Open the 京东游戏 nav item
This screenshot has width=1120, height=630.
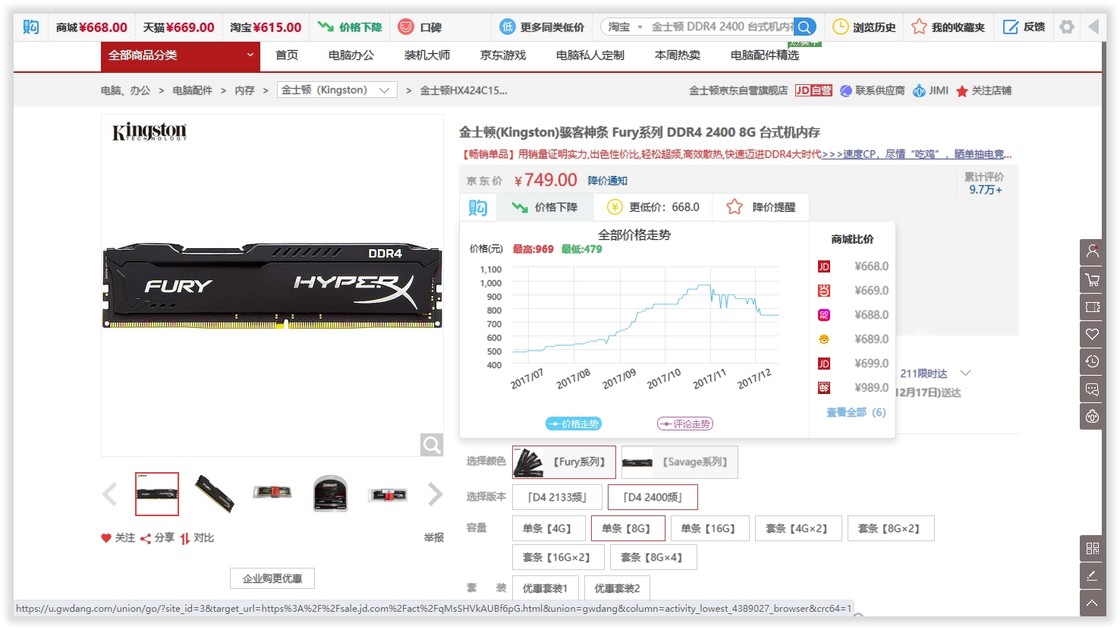pyautogui.click(x=503, y=55)
